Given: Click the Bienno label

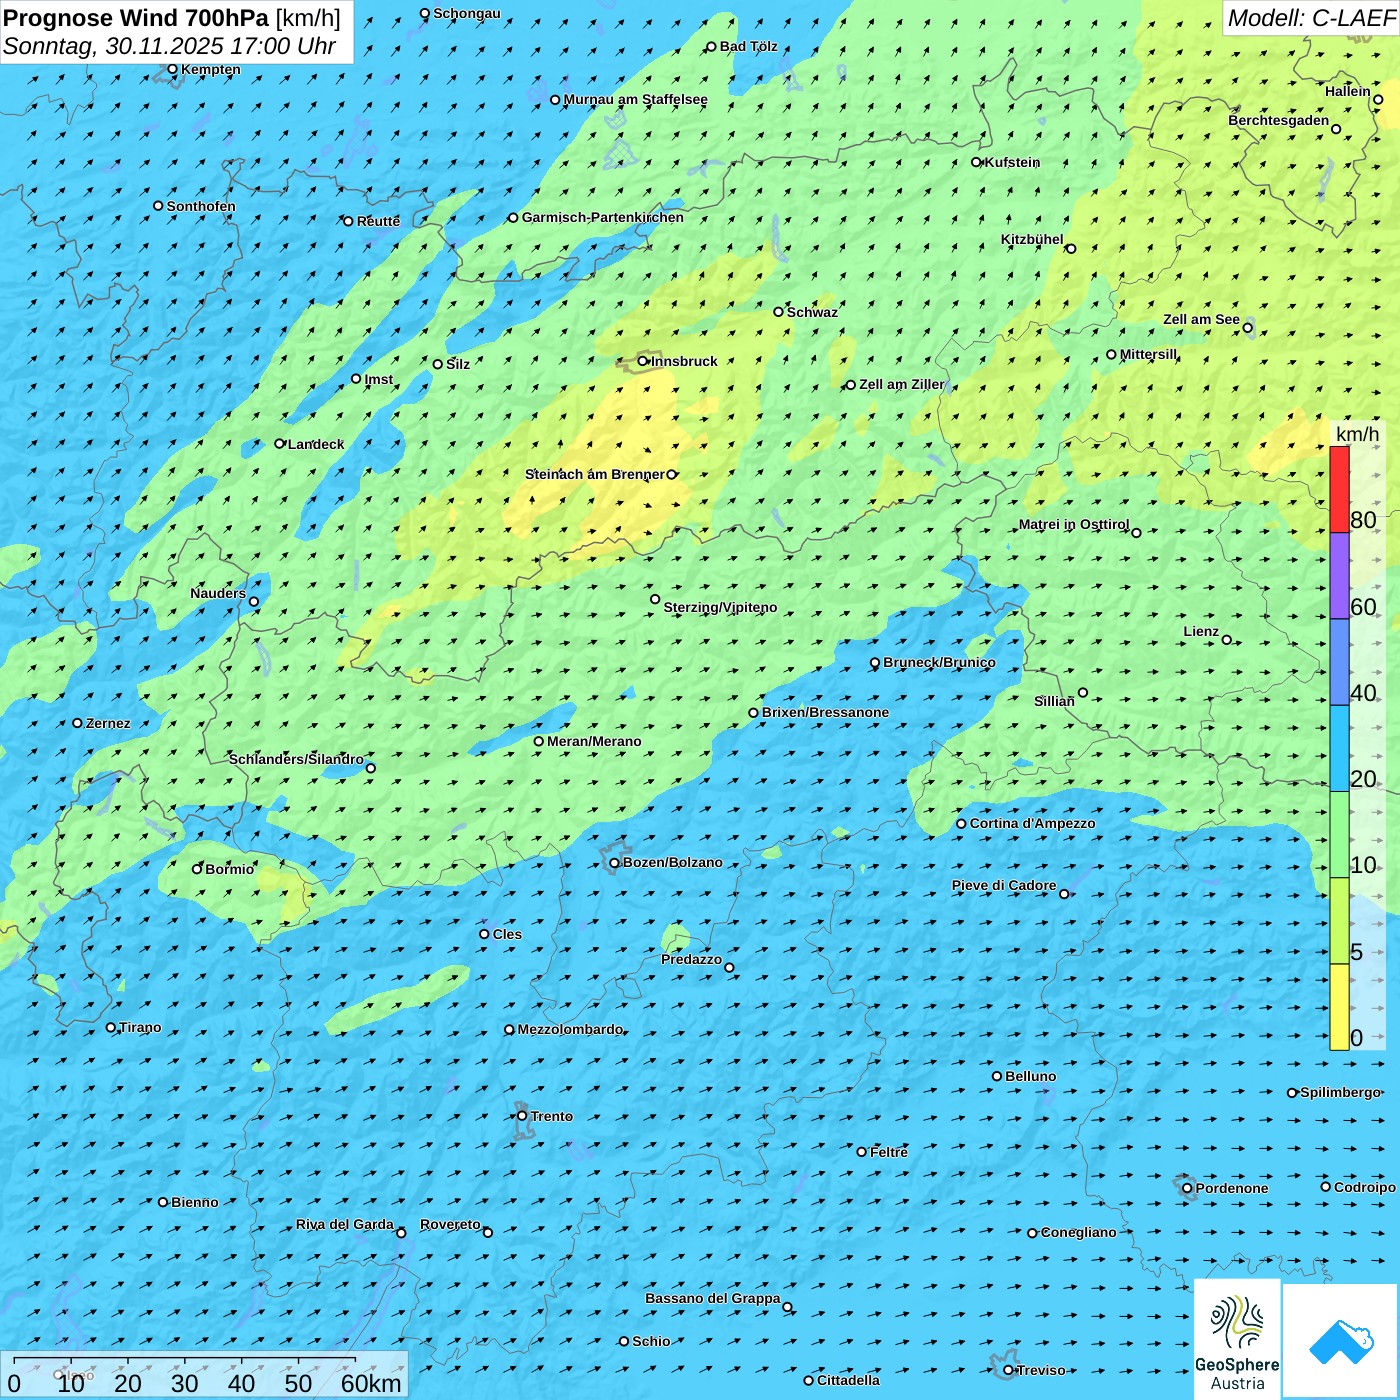Looking at the screenshot, I should point(194,1202).
